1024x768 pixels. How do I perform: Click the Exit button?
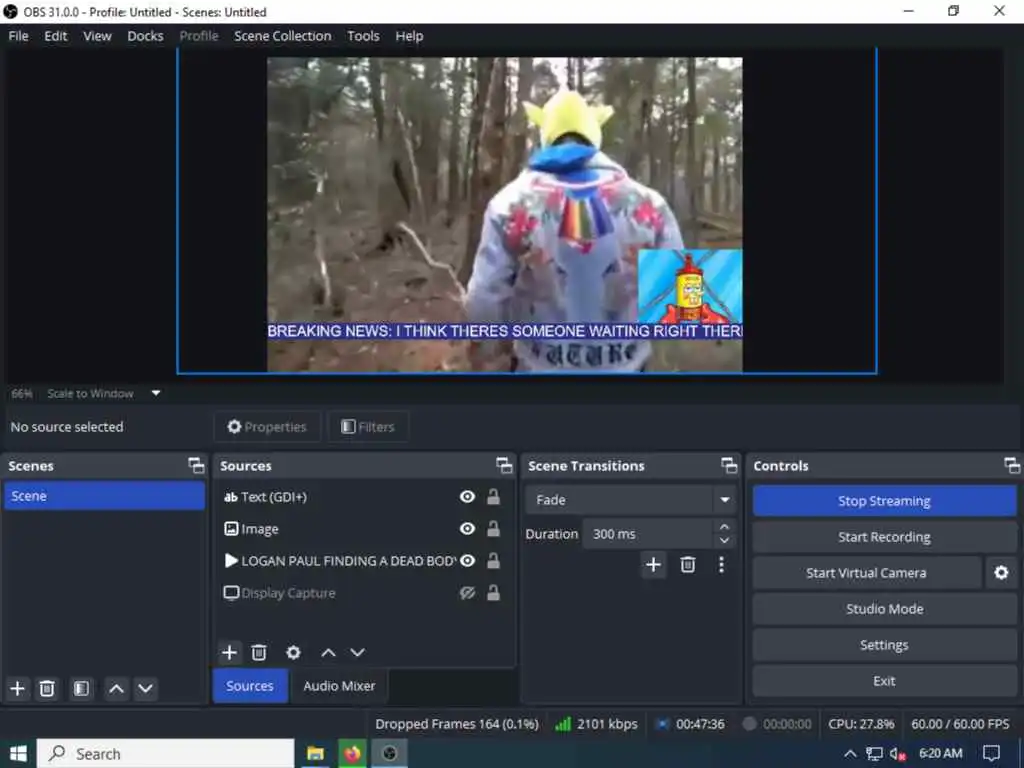click(x=884, y=680)
